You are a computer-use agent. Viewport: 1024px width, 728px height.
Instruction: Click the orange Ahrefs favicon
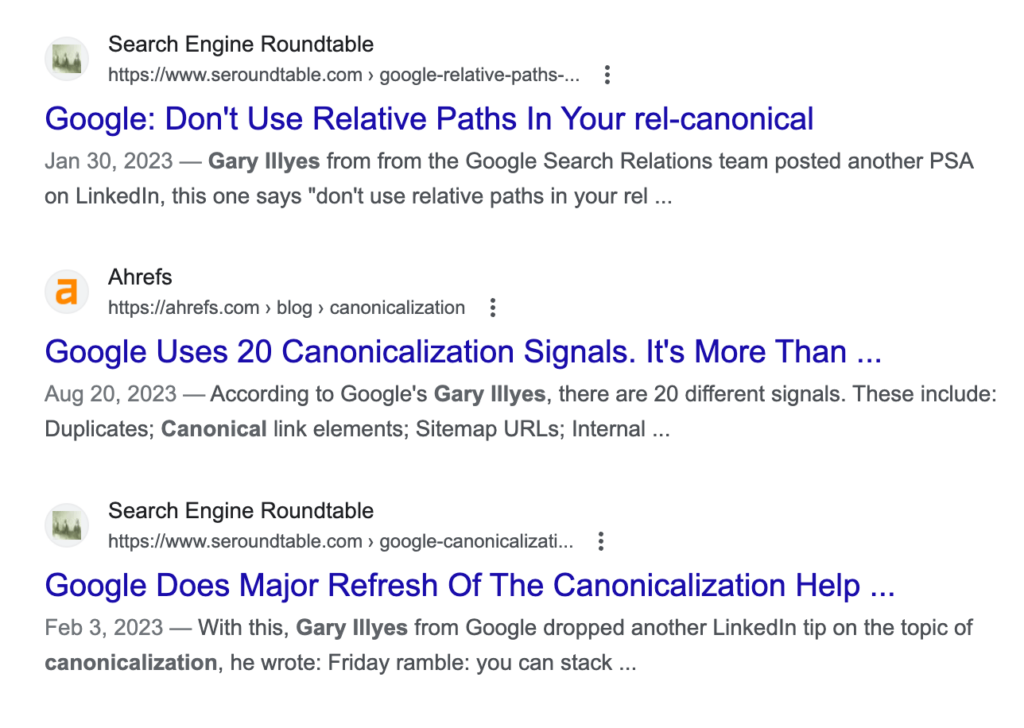[x=67, y=292]
